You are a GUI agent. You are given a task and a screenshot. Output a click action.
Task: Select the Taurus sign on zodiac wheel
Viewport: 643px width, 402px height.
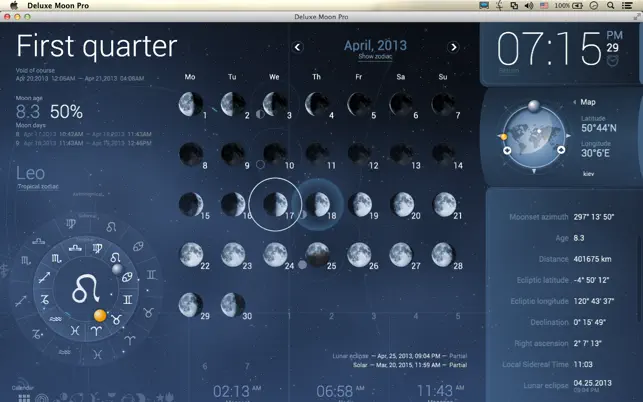117,319
